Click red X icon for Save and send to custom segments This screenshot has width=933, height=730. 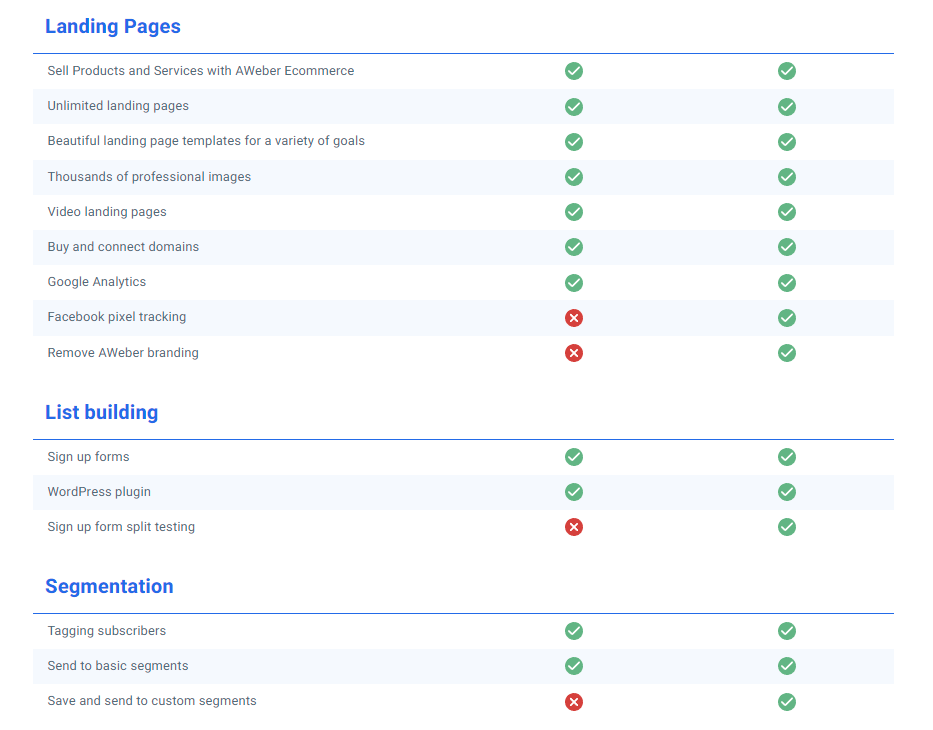pyautogui.click(x=574, y=702)
